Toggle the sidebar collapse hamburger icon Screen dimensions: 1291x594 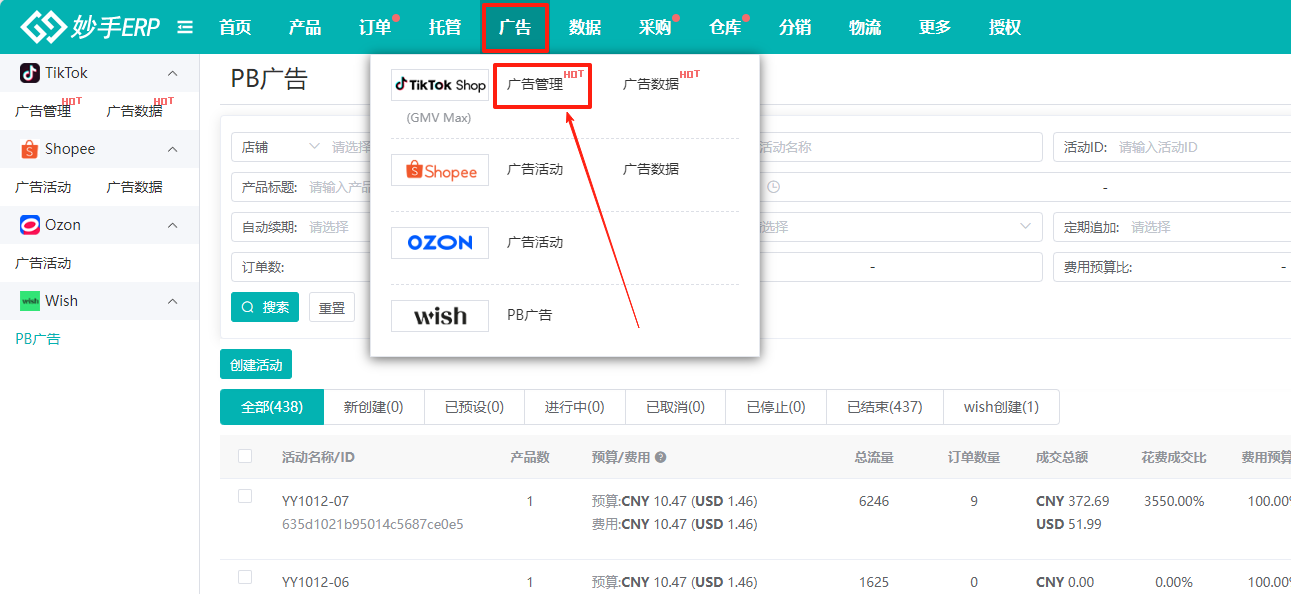[x=185, y=28]
